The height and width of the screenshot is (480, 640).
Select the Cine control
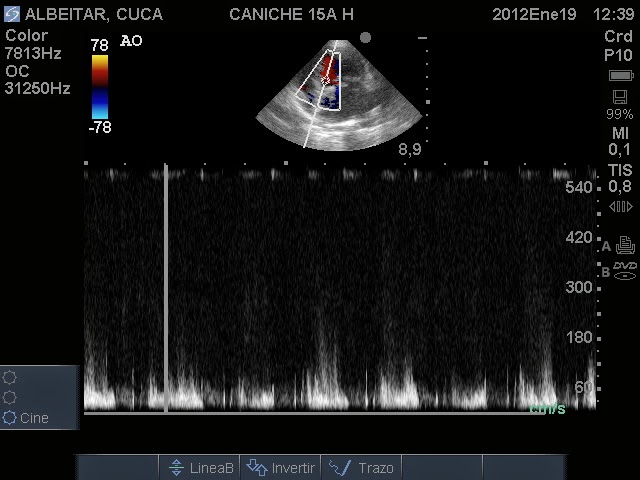coord(25,418)
